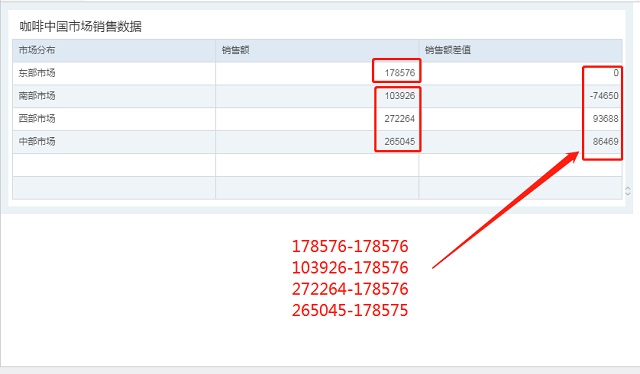The height and width of the screenshot is (374, 640).
Task: Select the 西部市场 row label
Action: (x=37, y=119)
